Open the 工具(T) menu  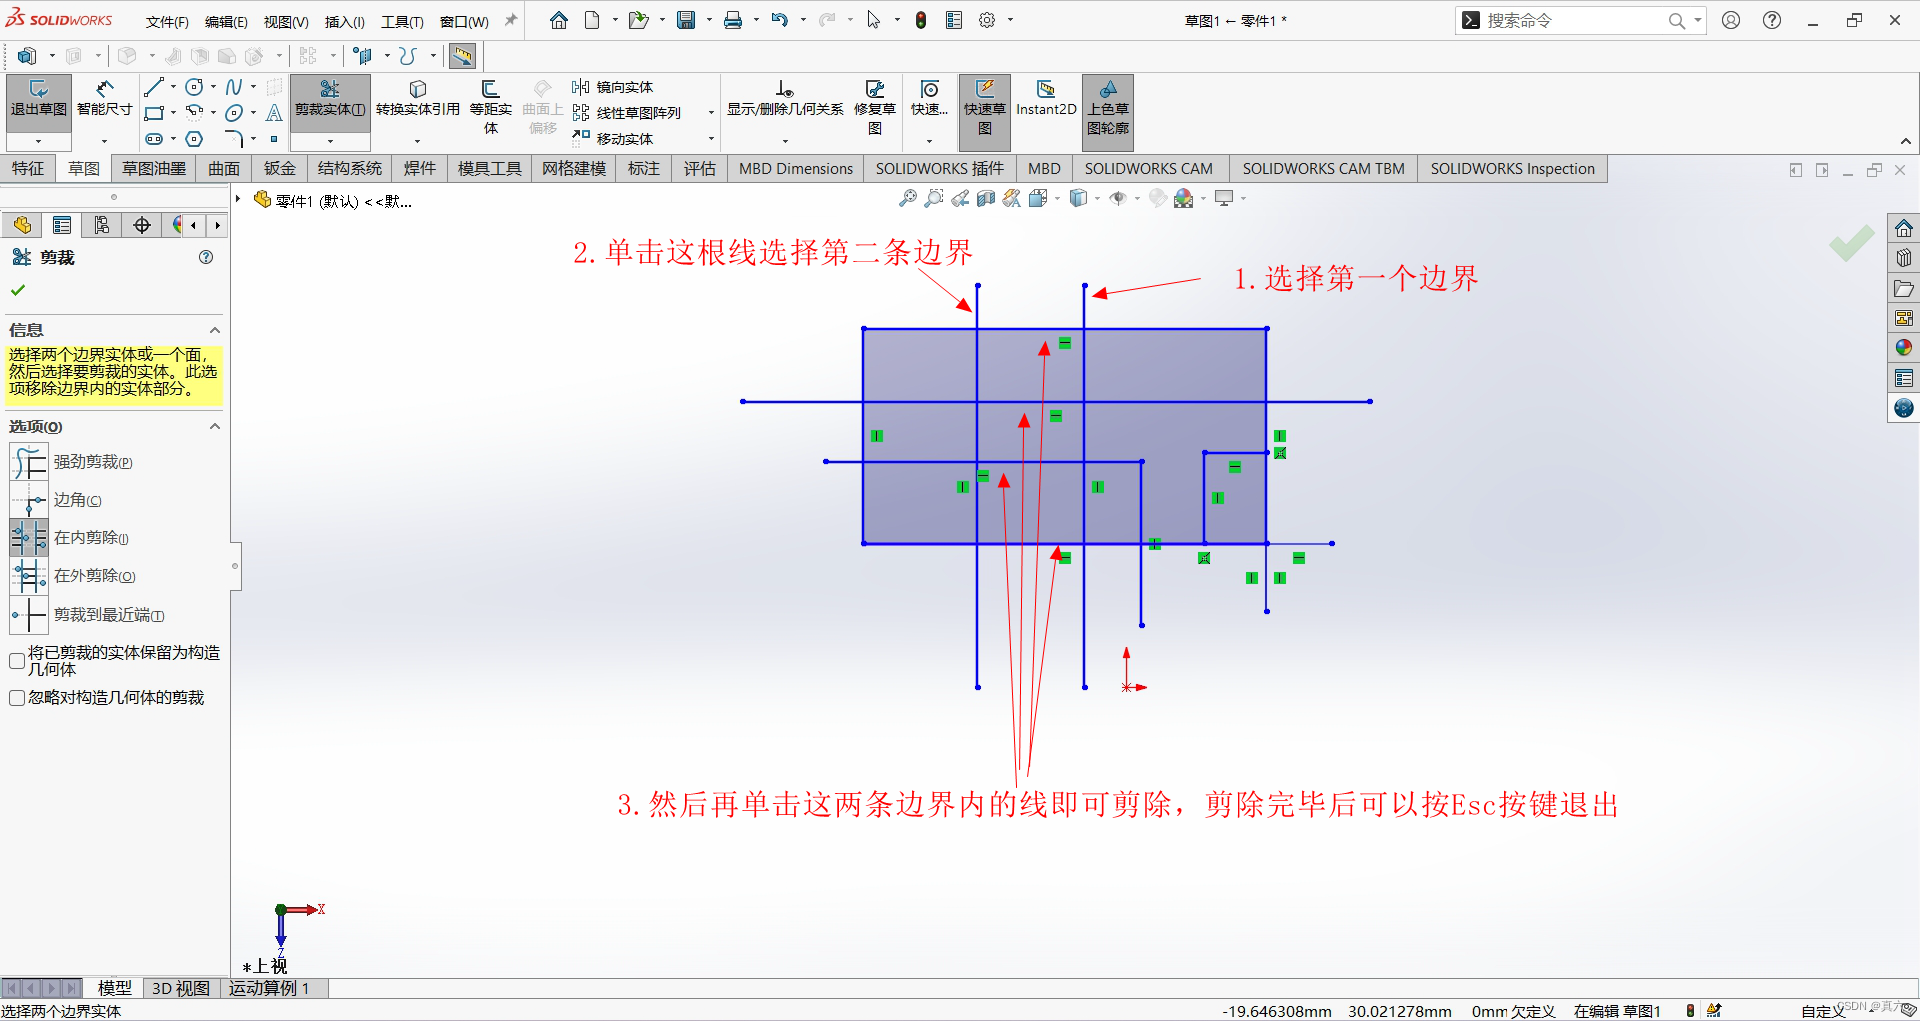click(x=402, y=21)
